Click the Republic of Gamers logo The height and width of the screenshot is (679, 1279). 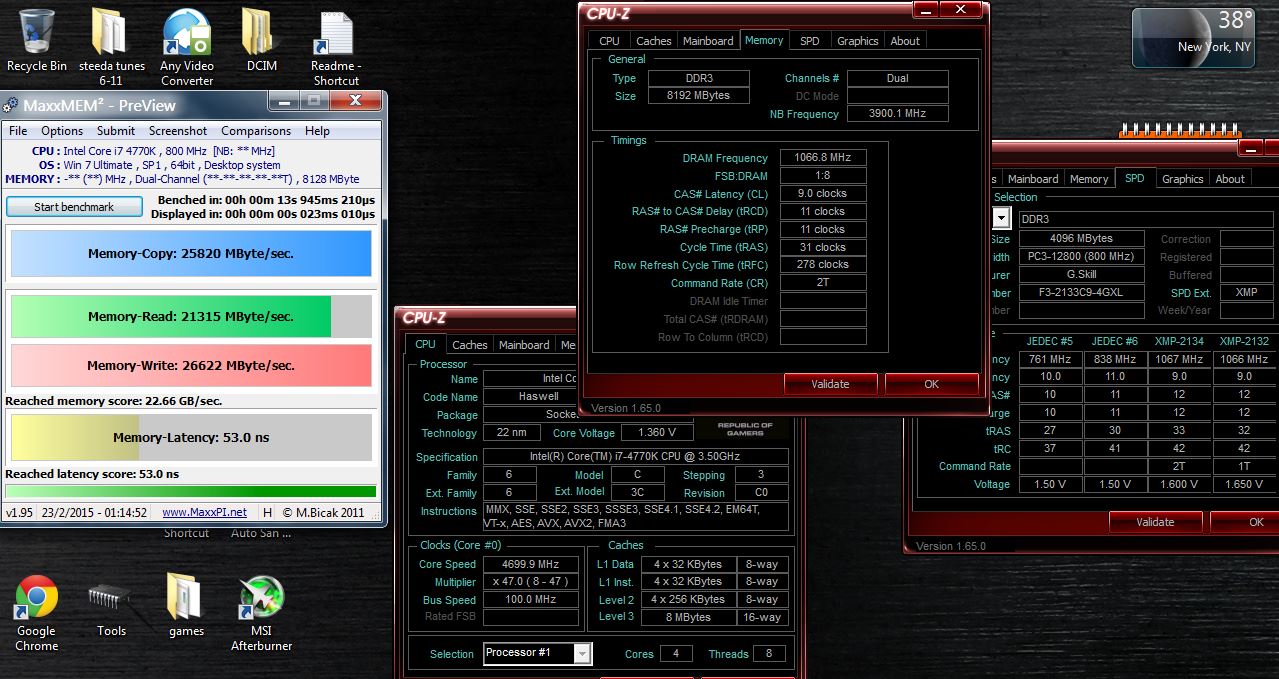click(745, 429)
